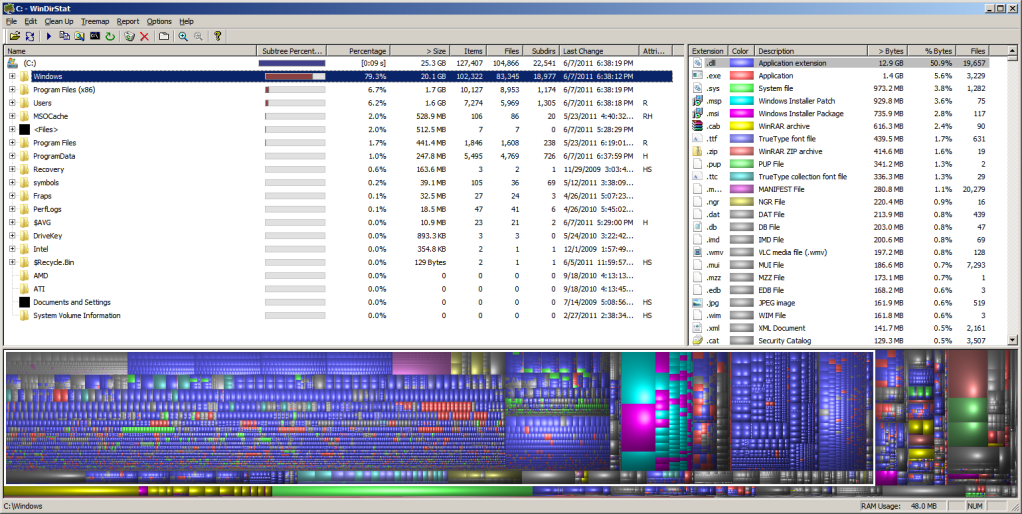Image resolution: width=1022 pixels, height=514 pixels.
Task: Sort by the Last Change column header
Action: (x=599, y=51)
